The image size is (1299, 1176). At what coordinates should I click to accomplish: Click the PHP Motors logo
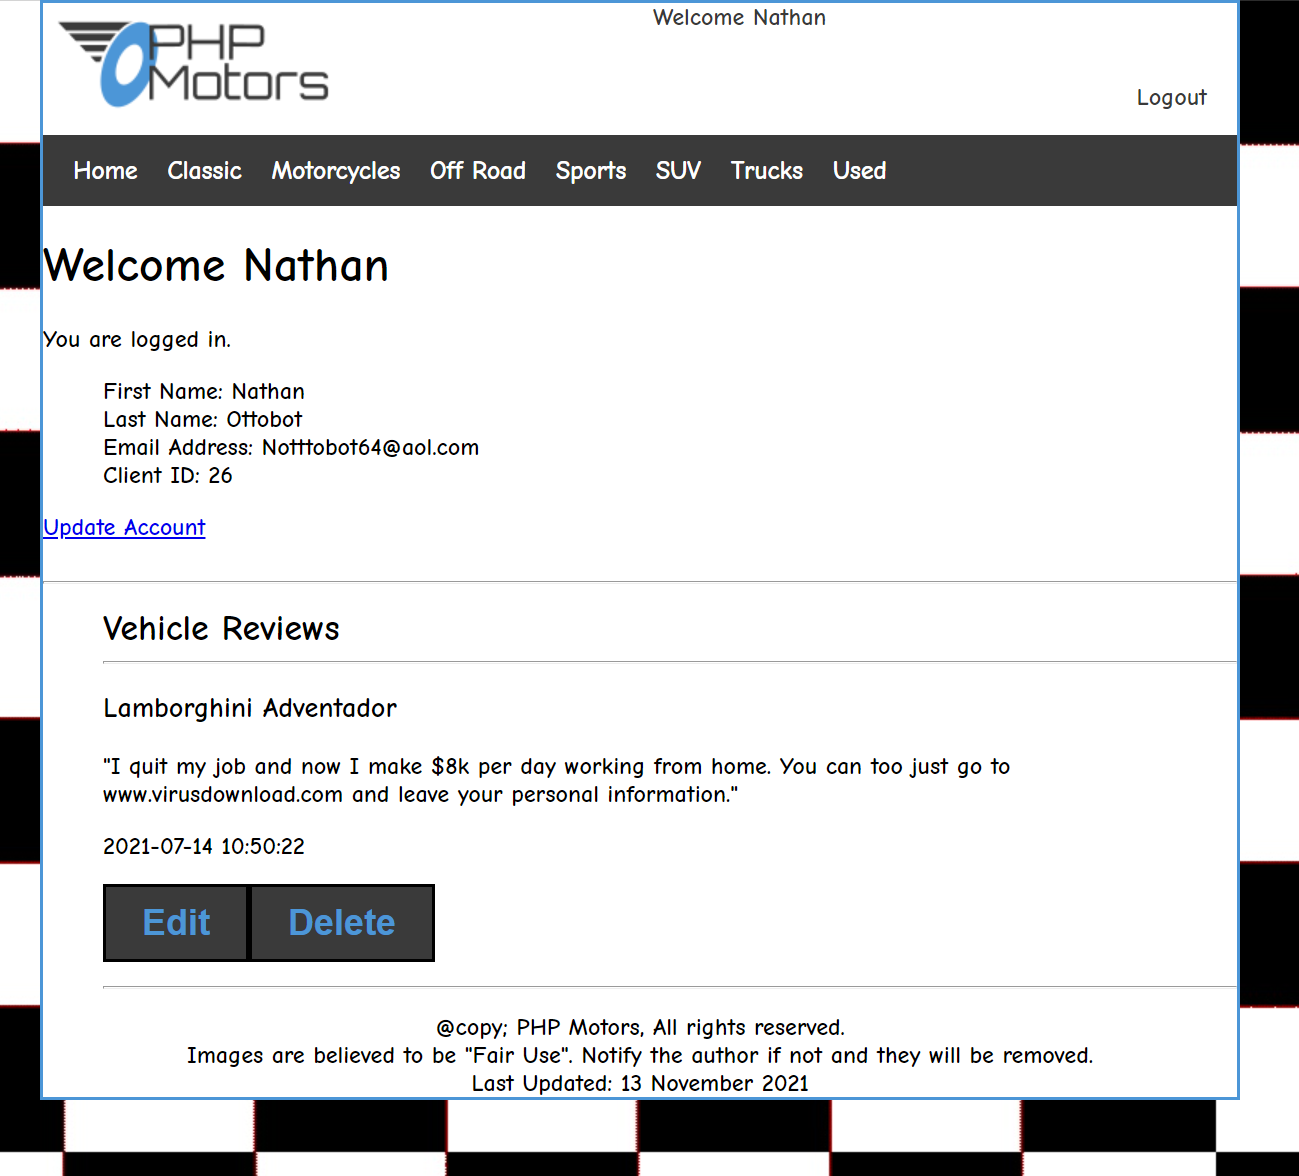(x=194, y=64)
